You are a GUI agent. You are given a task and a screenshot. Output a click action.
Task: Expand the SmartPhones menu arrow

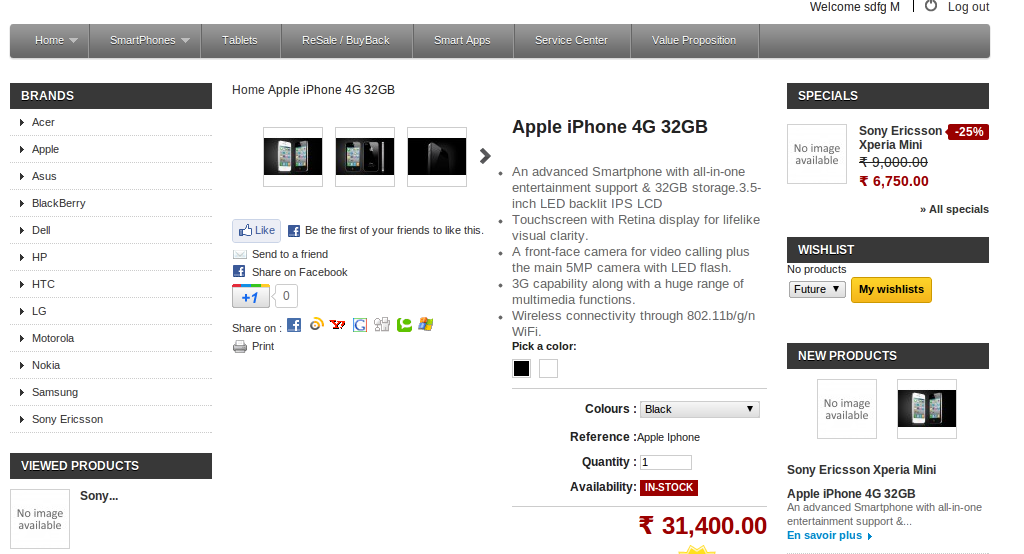[x=185, y=41]
